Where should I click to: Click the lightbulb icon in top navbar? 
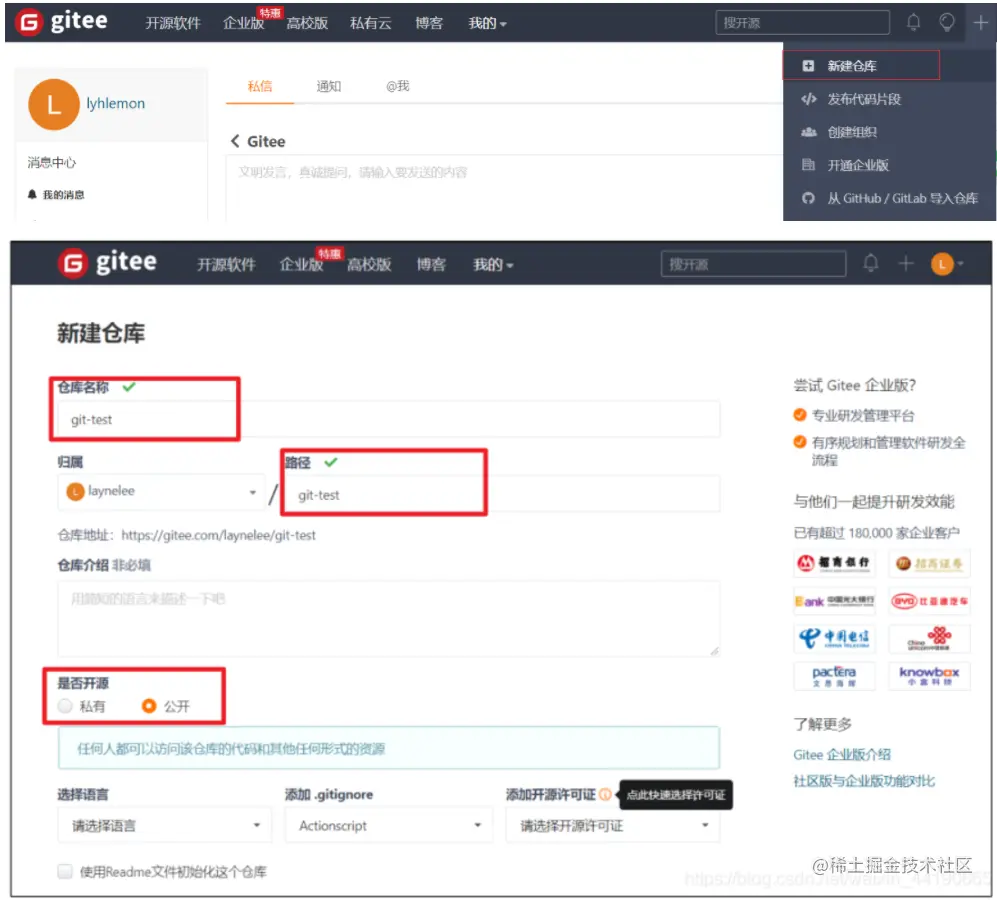(x=947, y=23)
